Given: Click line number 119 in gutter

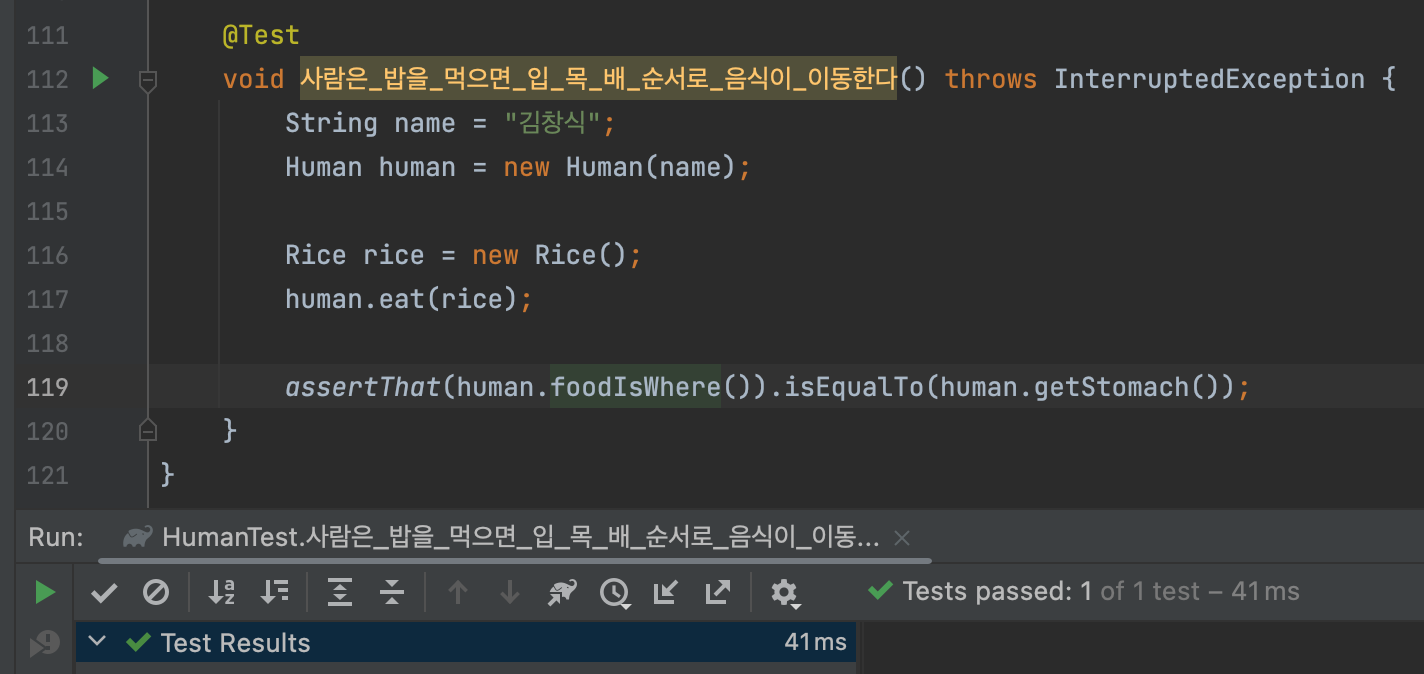Looking at the screenshot, I should tap(47, 387).
